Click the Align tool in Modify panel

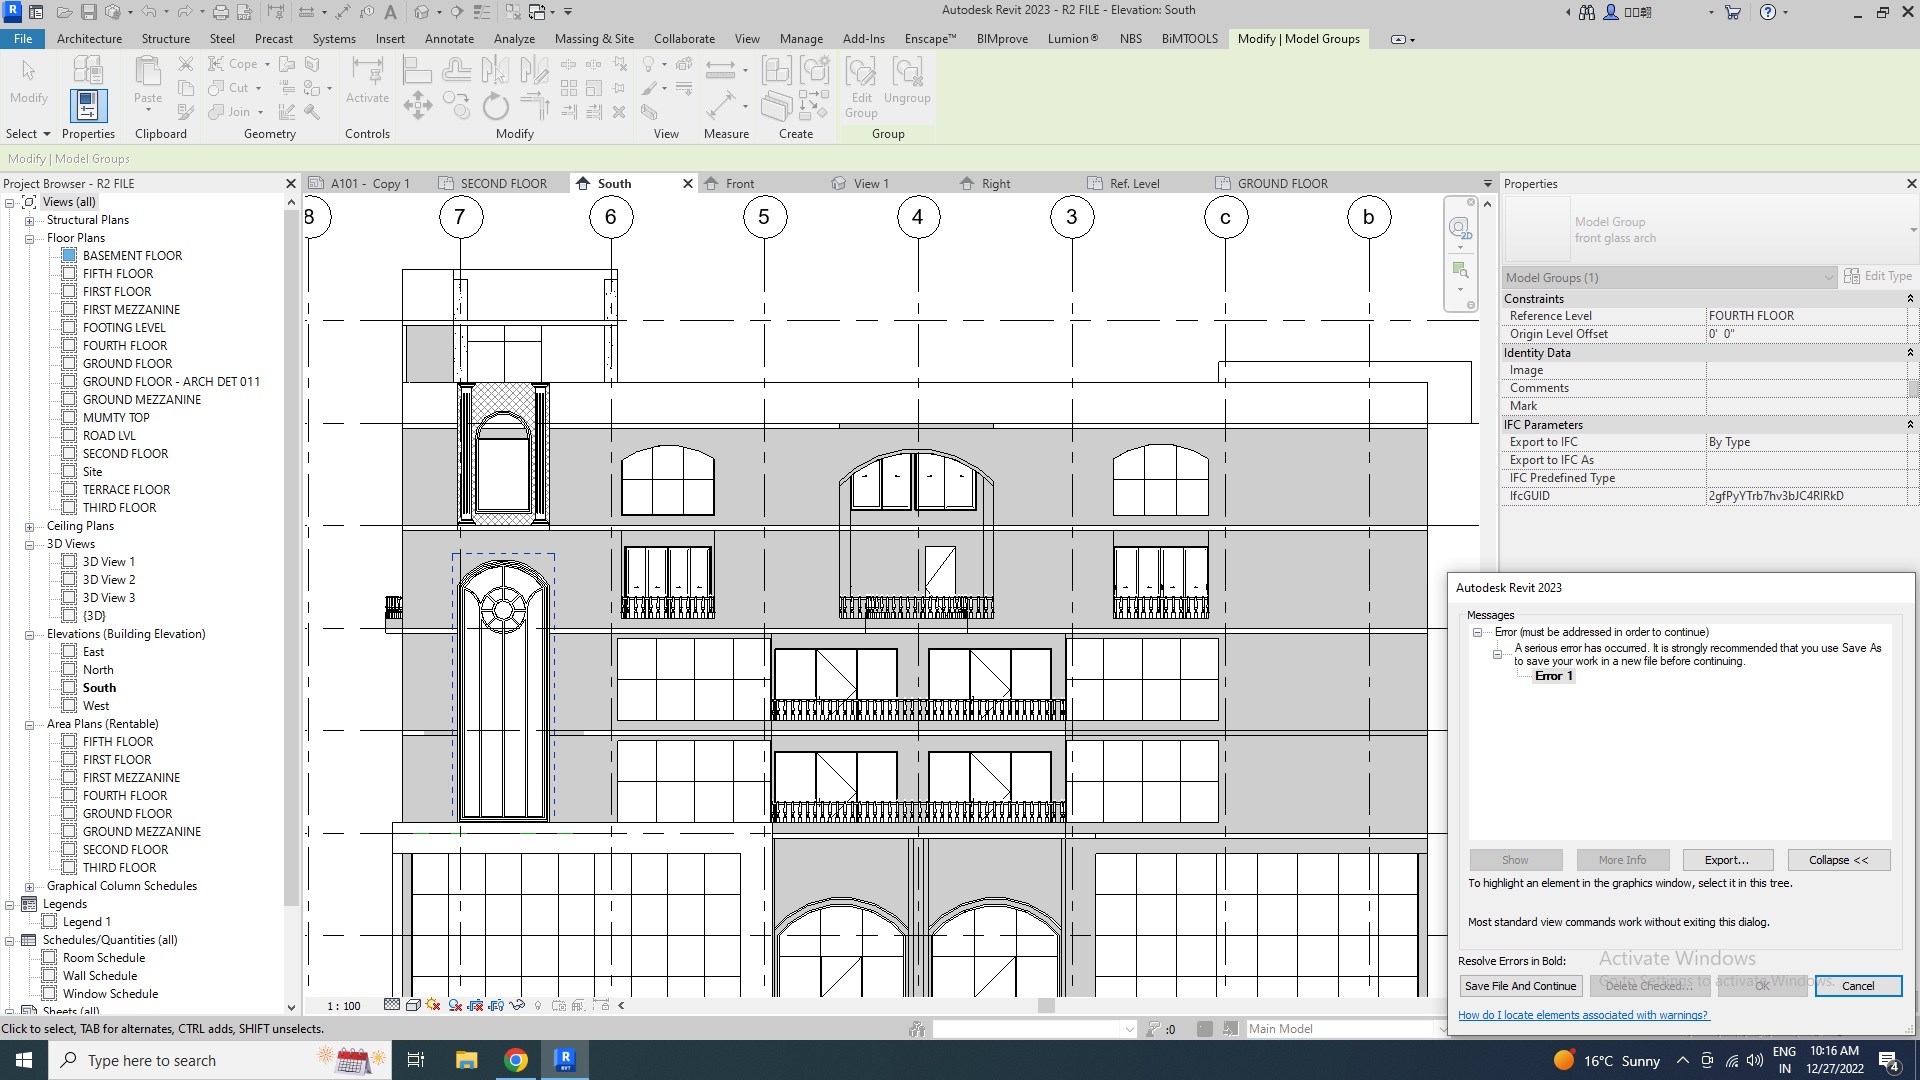[x=417, y=70]
